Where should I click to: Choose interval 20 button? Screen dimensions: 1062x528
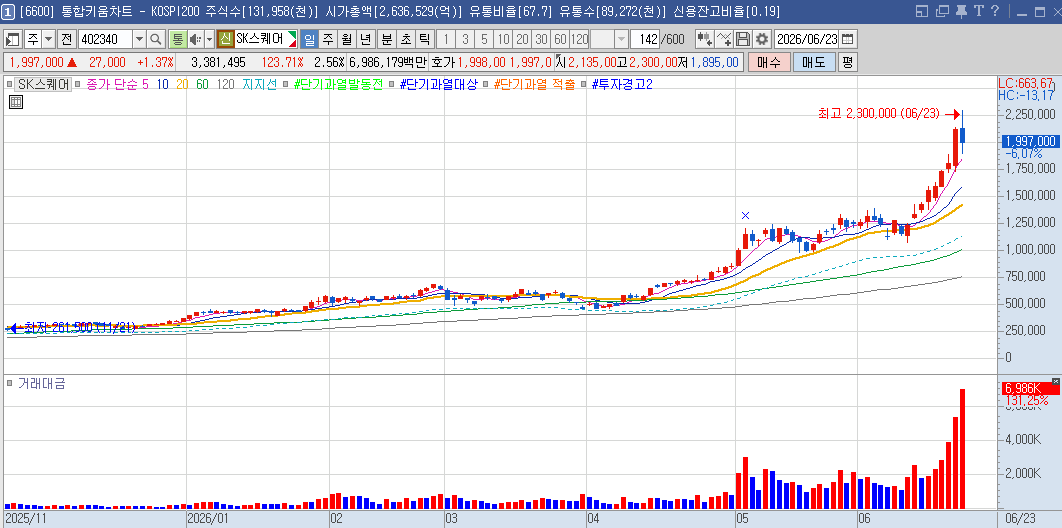(x=522, y=39)
